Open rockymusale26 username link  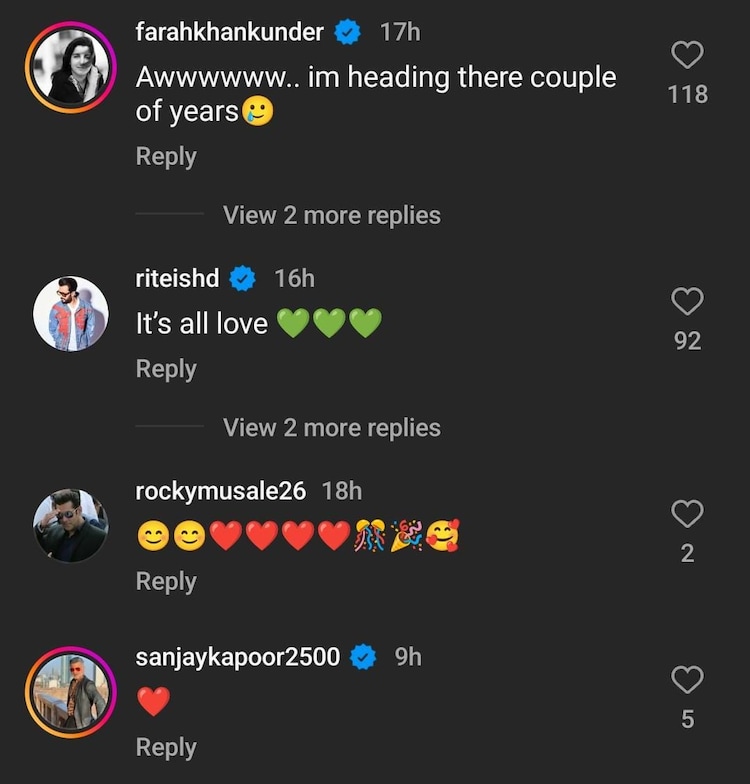[x=220, y=491]
